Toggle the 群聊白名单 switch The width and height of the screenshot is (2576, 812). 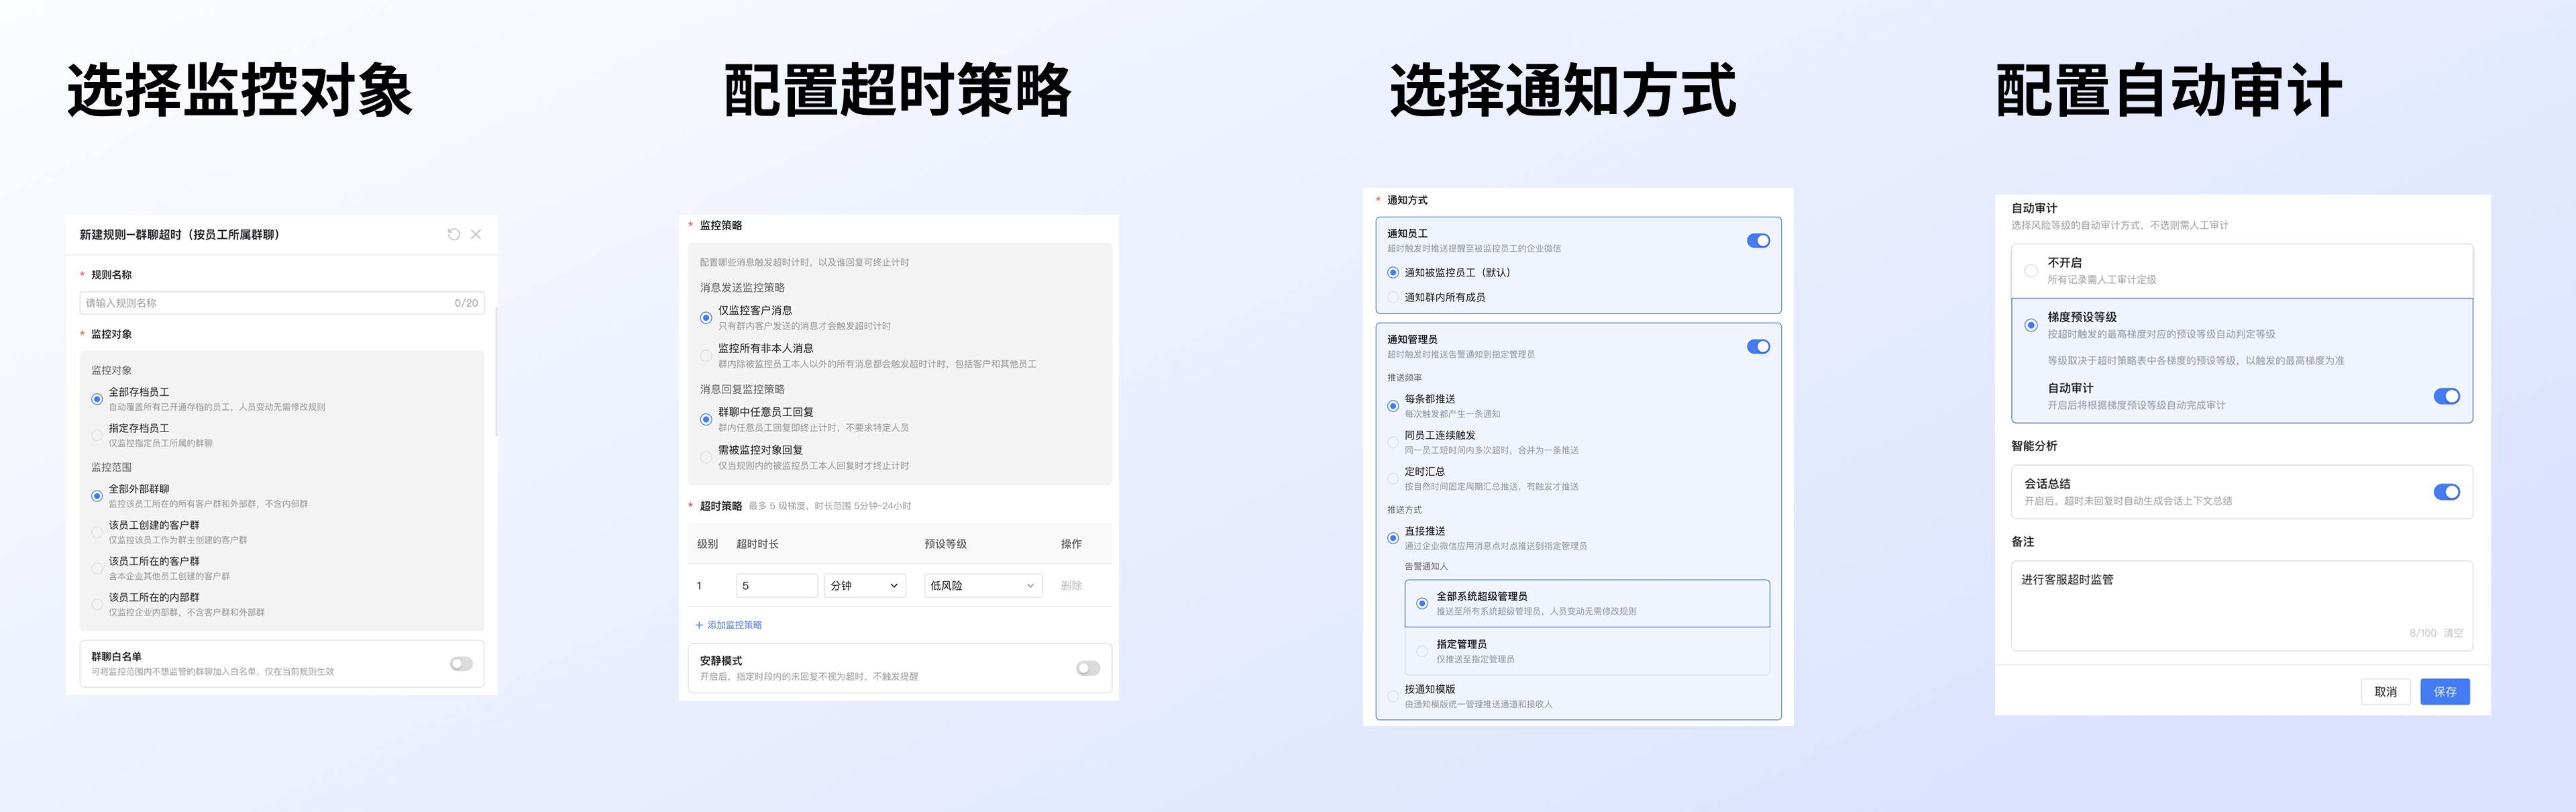pos(461,664)
